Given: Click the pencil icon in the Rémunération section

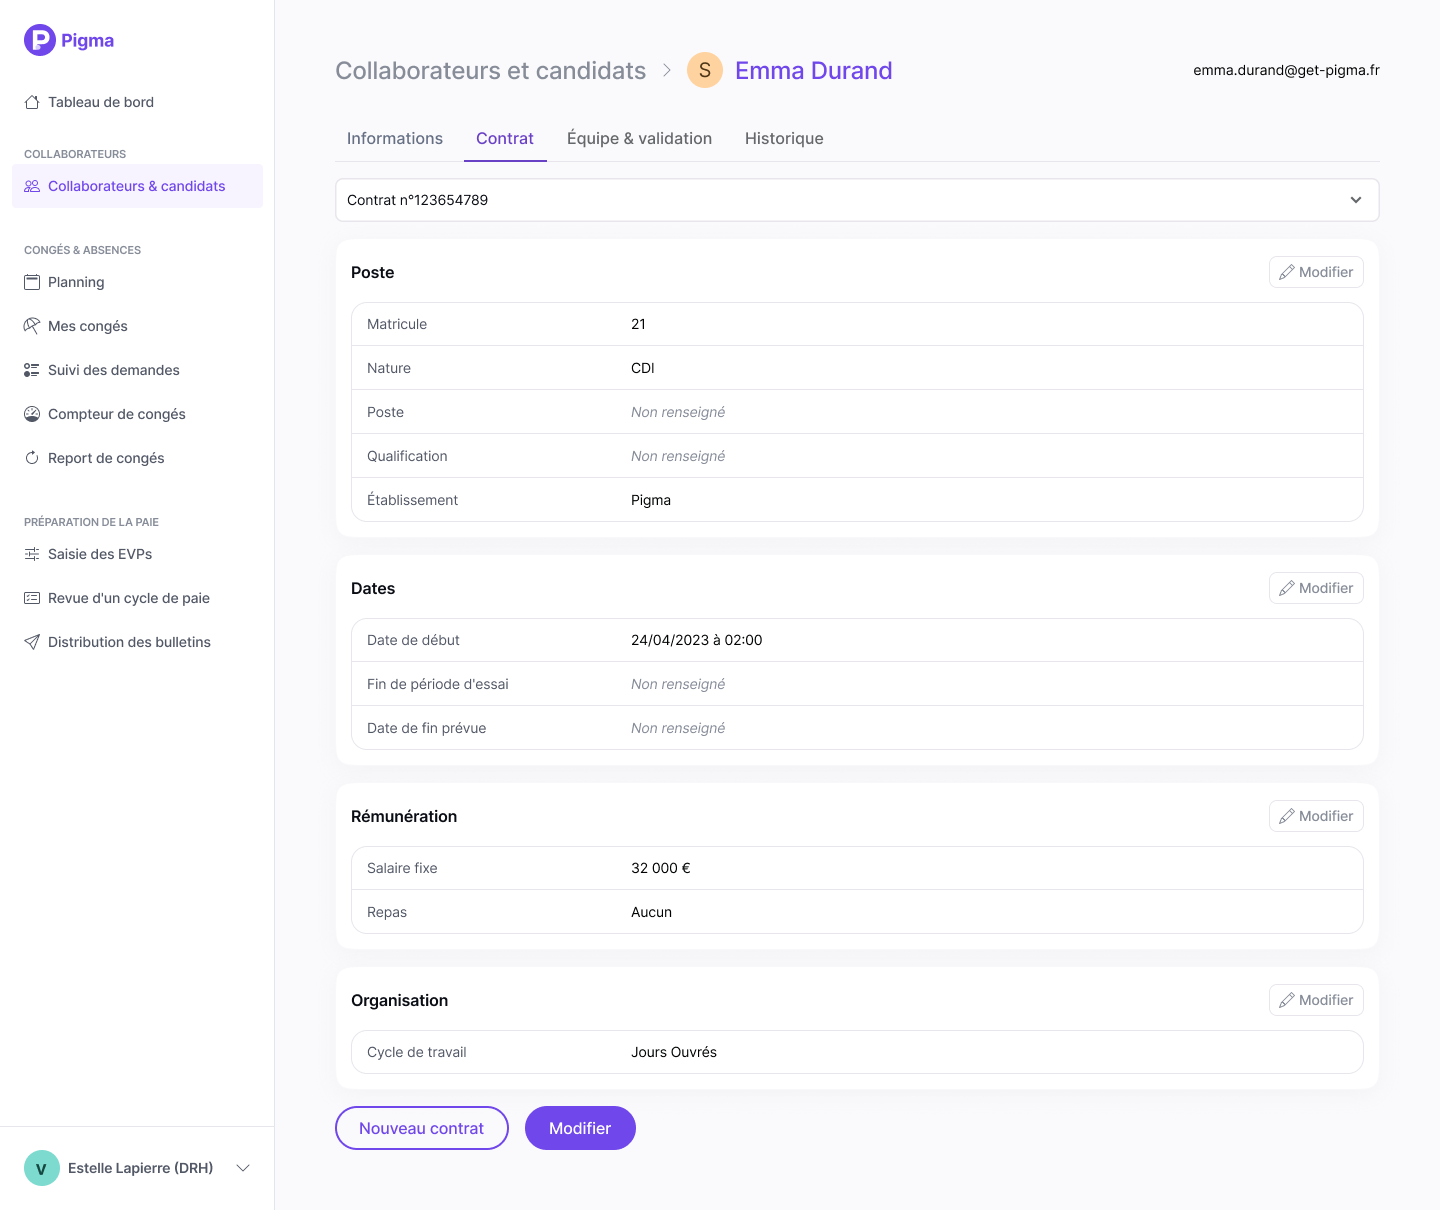Looking at the screenshot, I should click(x=1287, y=816).
